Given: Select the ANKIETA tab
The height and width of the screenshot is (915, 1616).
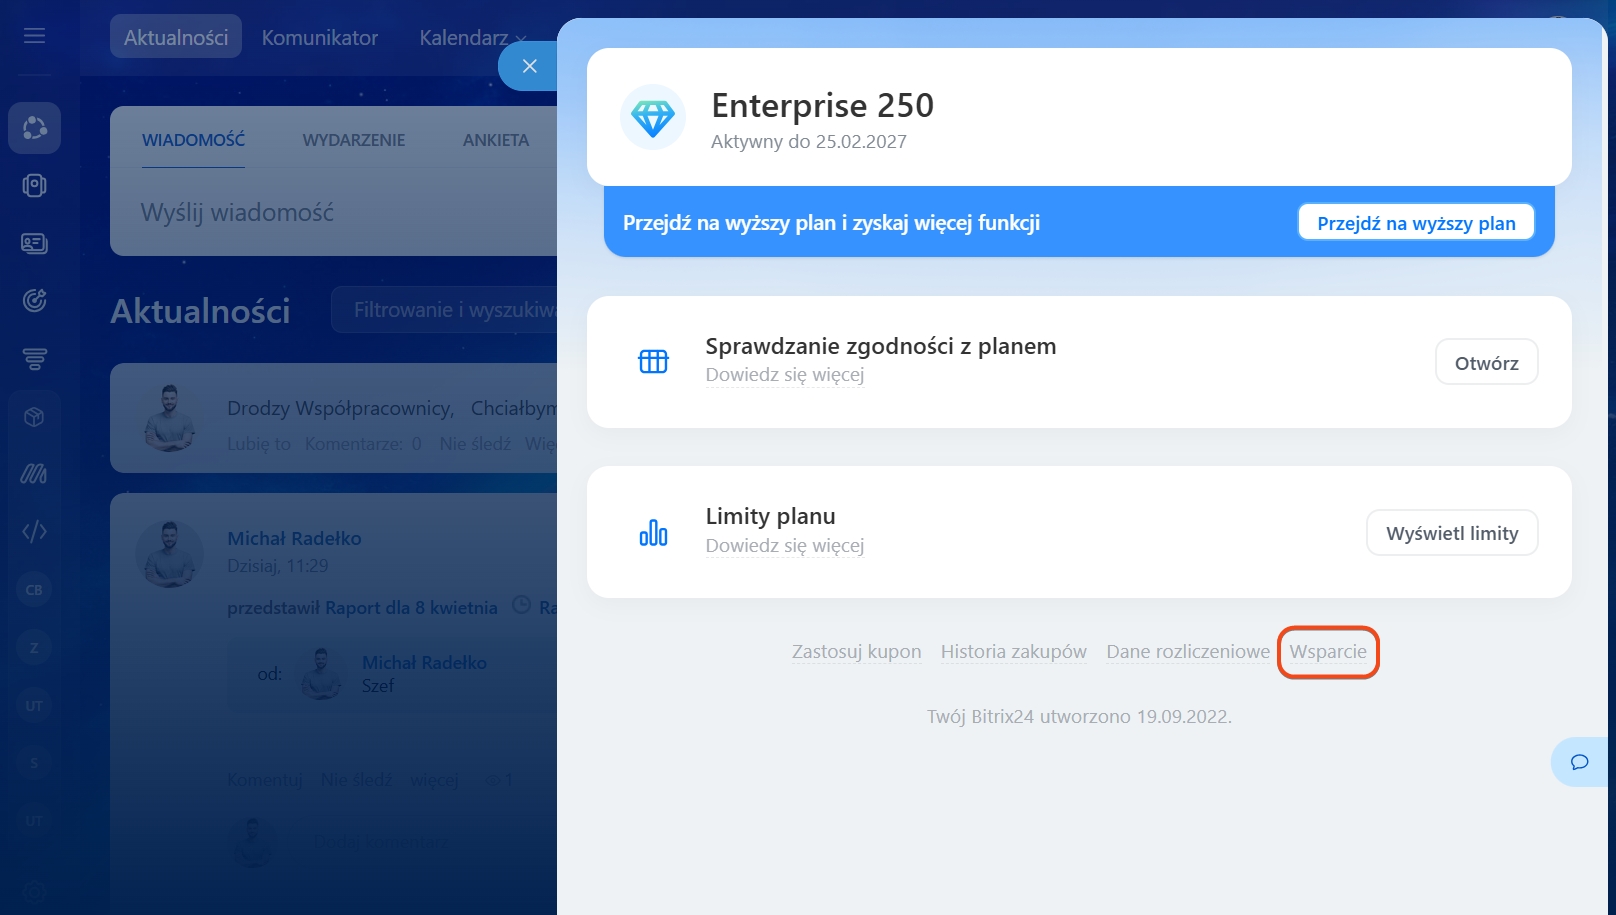Looking at the screenshot, I should (x=496, y=140).
